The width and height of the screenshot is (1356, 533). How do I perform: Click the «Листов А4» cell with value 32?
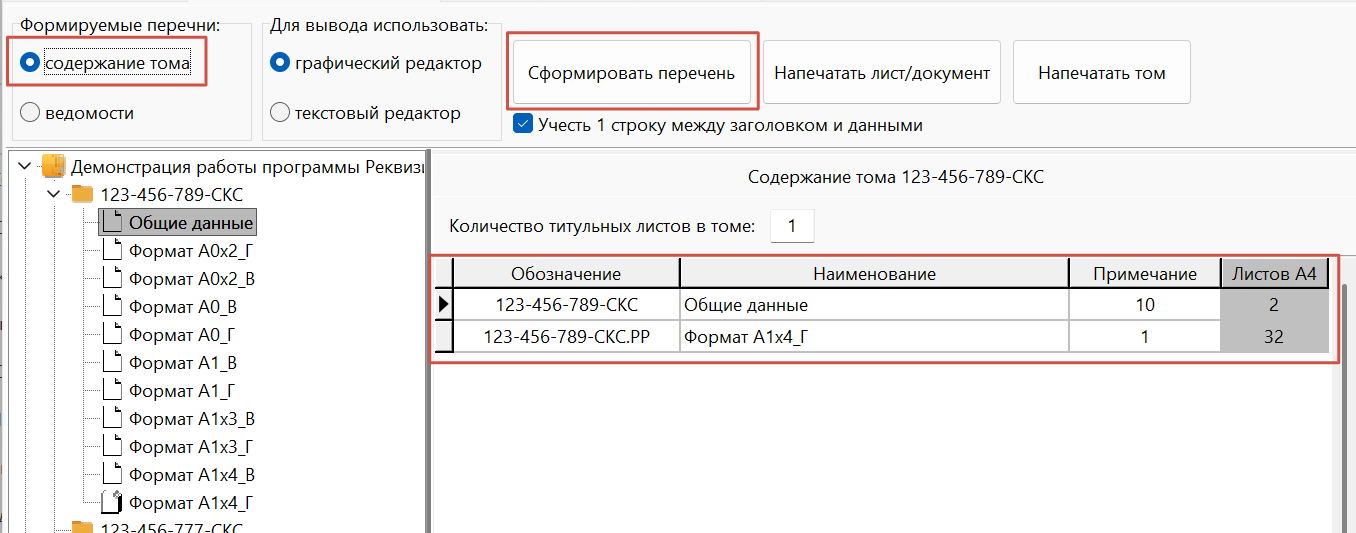[x=1274, y=336]
